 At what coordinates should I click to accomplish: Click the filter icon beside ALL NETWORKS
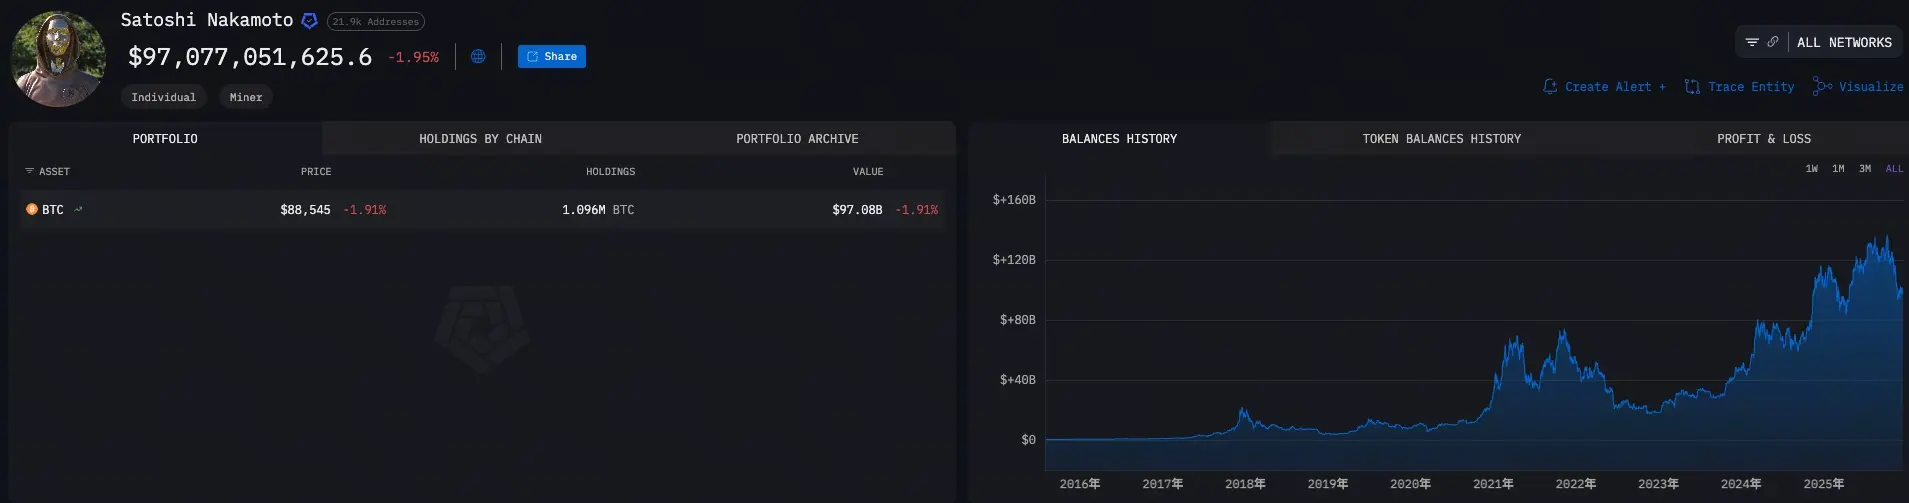tap(1752, 42)
